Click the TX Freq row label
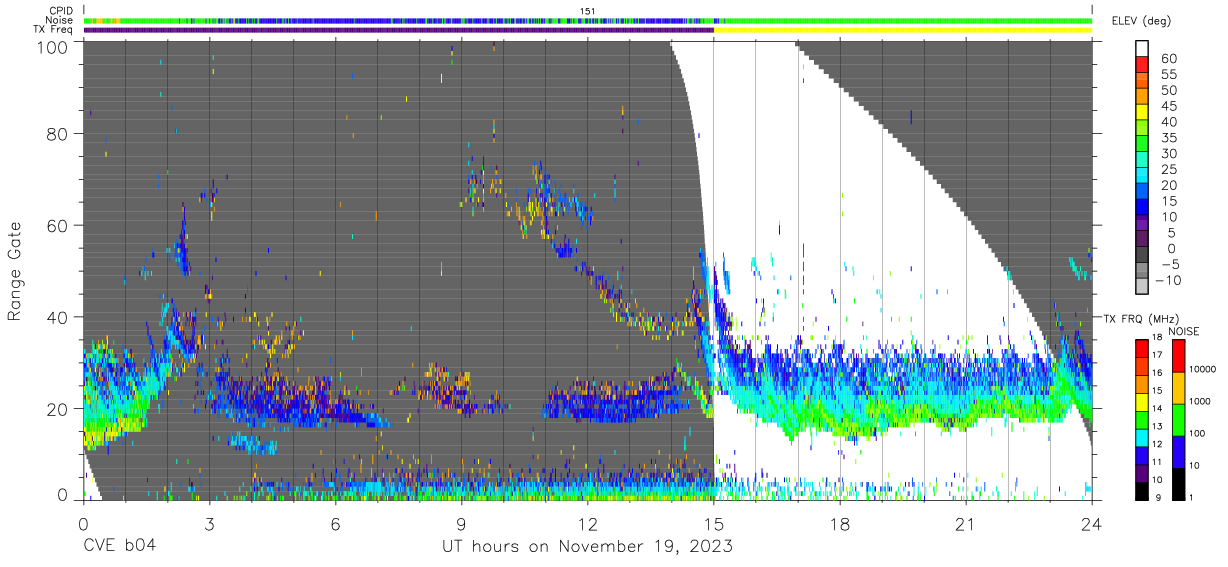Viewport: 1228px width, 567px height. point(54,29)
